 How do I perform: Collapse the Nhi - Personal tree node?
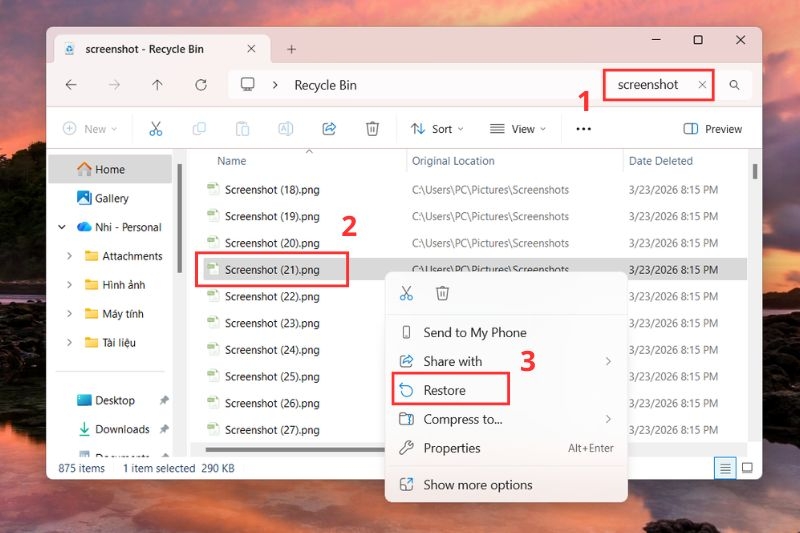pyautogui.click(x=62, y=227)
